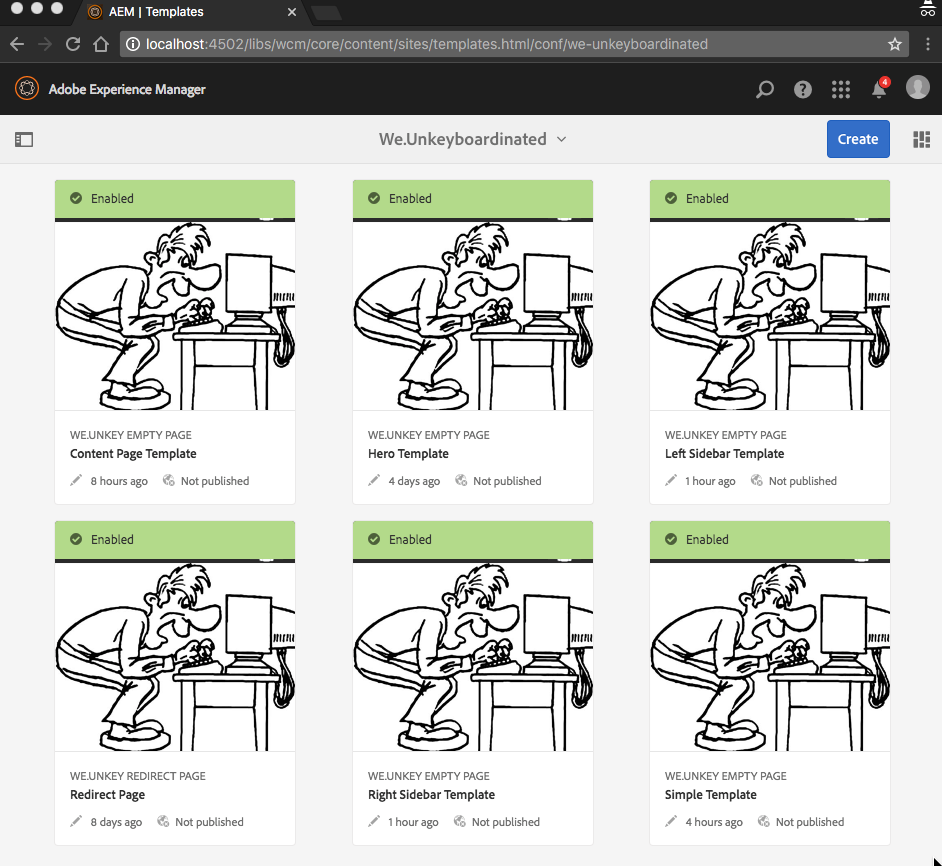Open the Redirect Page thumbnail
This screenshot has width=942, height=866.
[175, 656]
